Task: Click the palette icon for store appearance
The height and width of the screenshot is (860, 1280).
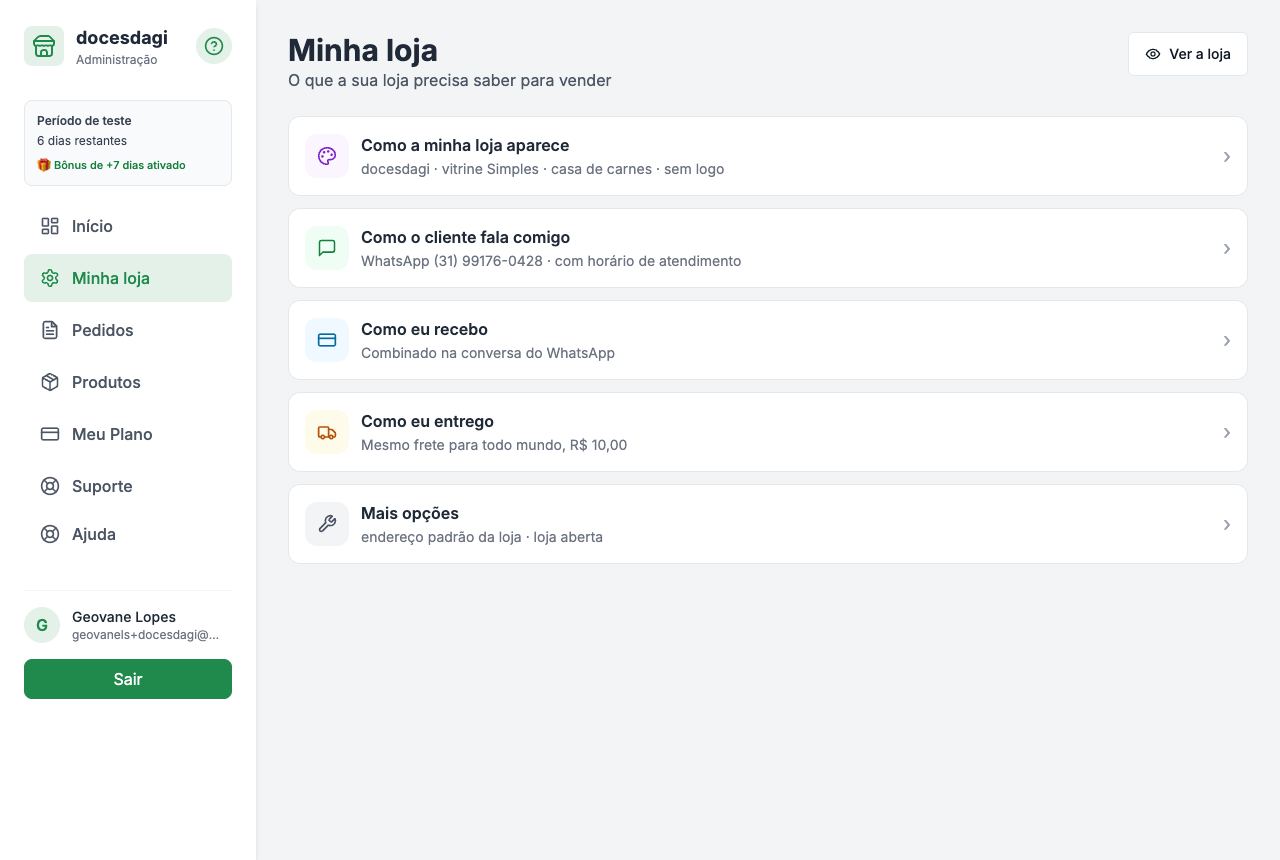Action: pyautogui.click(x=327, y=156)
